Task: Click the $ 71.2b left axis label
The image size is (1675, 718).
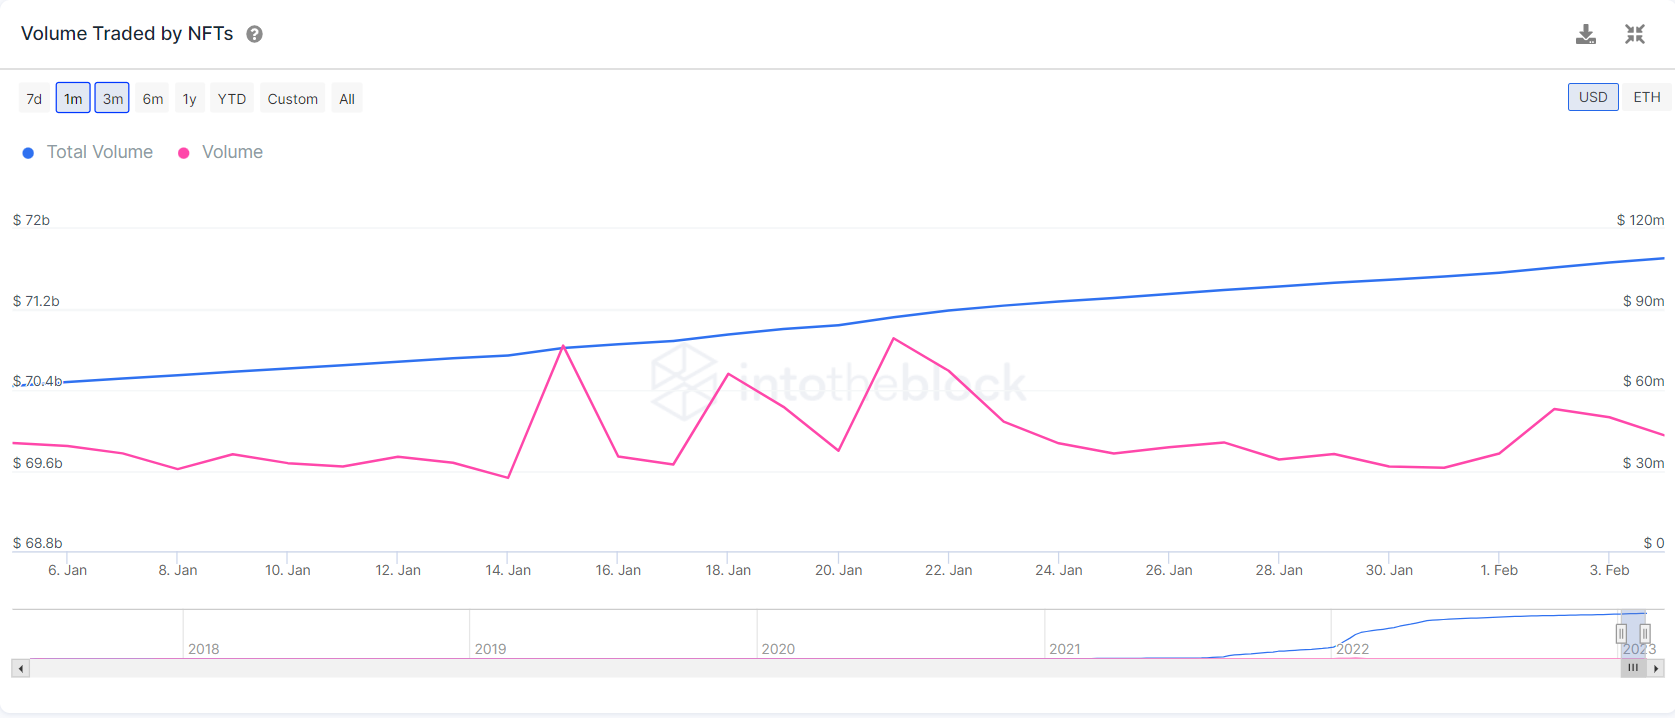Action: pos(36,301)
